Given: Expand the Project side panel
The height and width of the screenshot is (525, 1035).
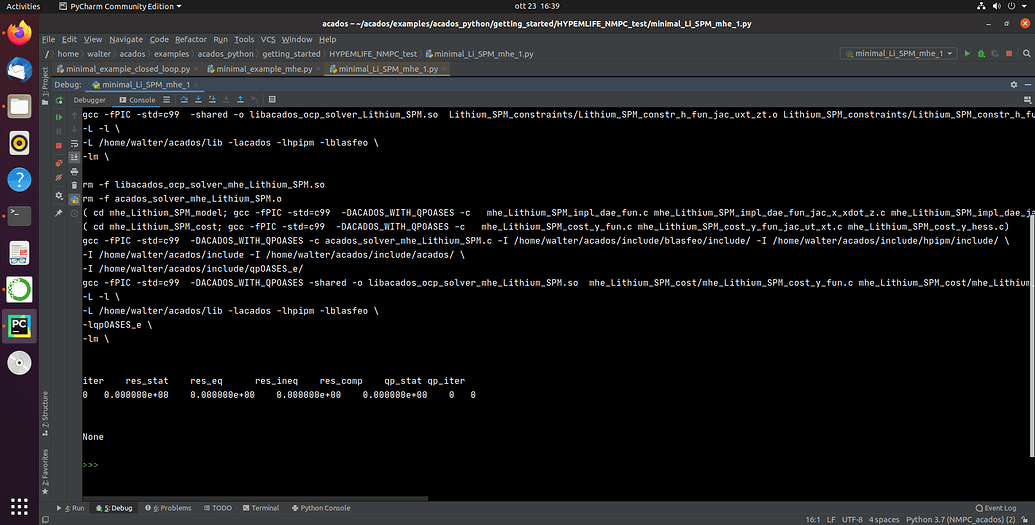Looking at the screenshot, I should coord(45,86).
